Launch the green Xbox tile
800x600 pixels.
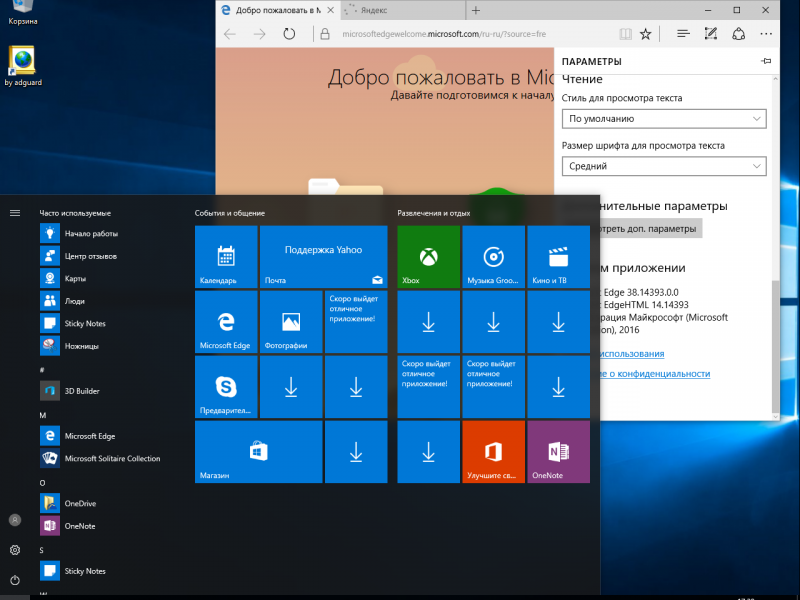[x=429, y=257]
